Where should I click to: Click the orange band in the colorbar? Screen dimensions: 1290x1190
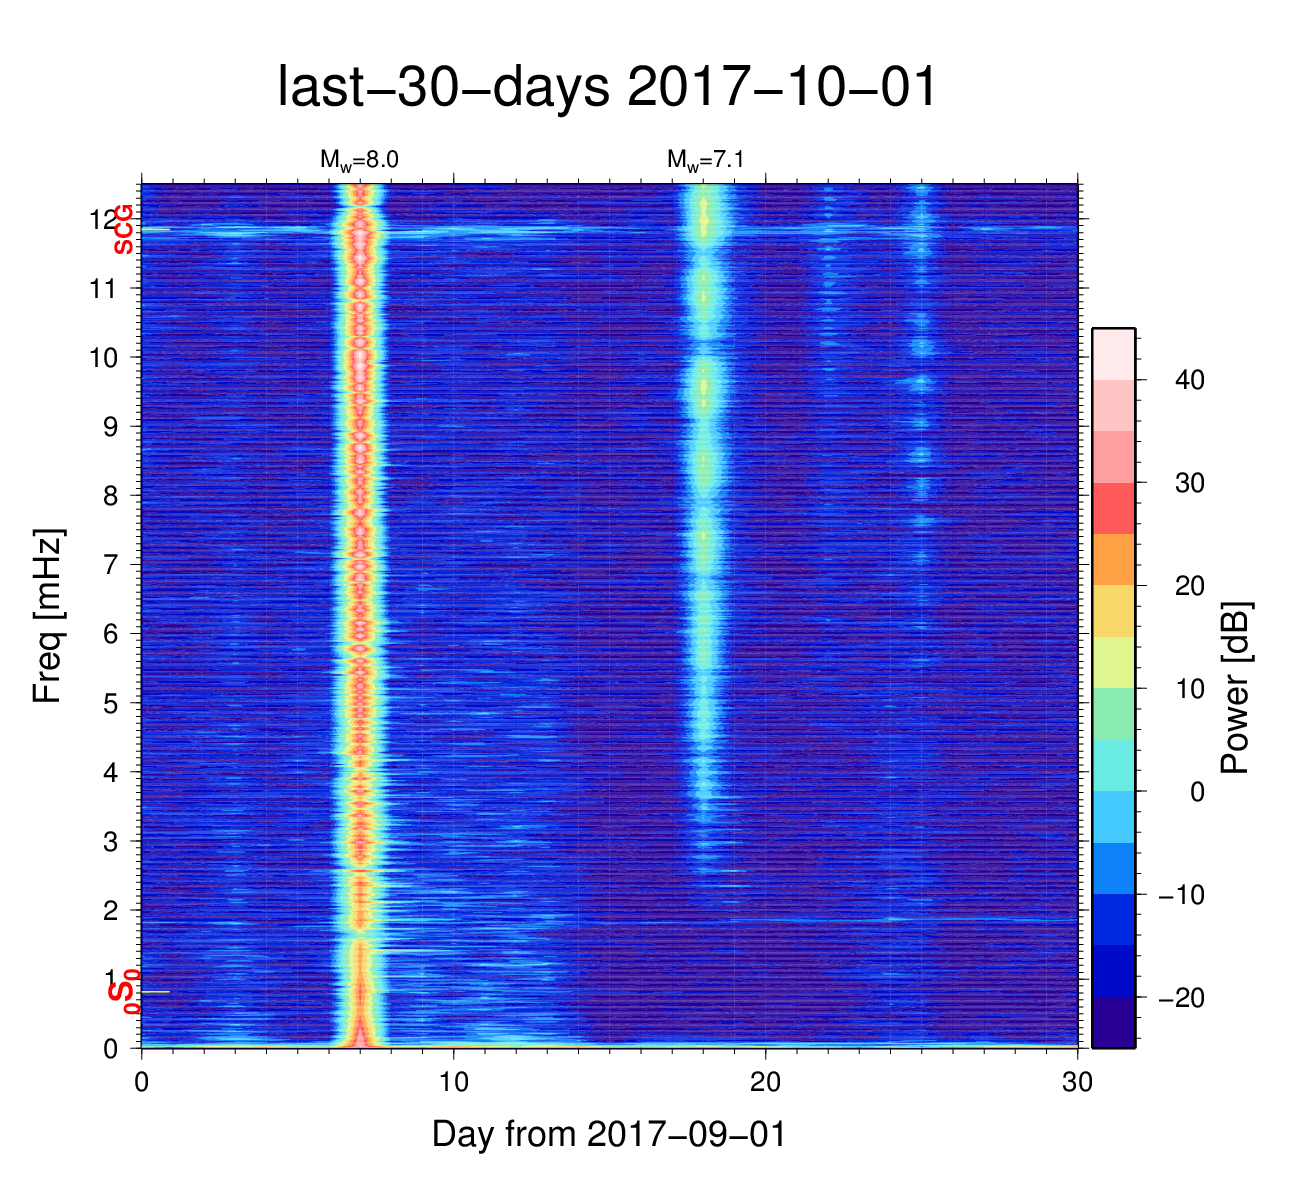(1113, 560)
